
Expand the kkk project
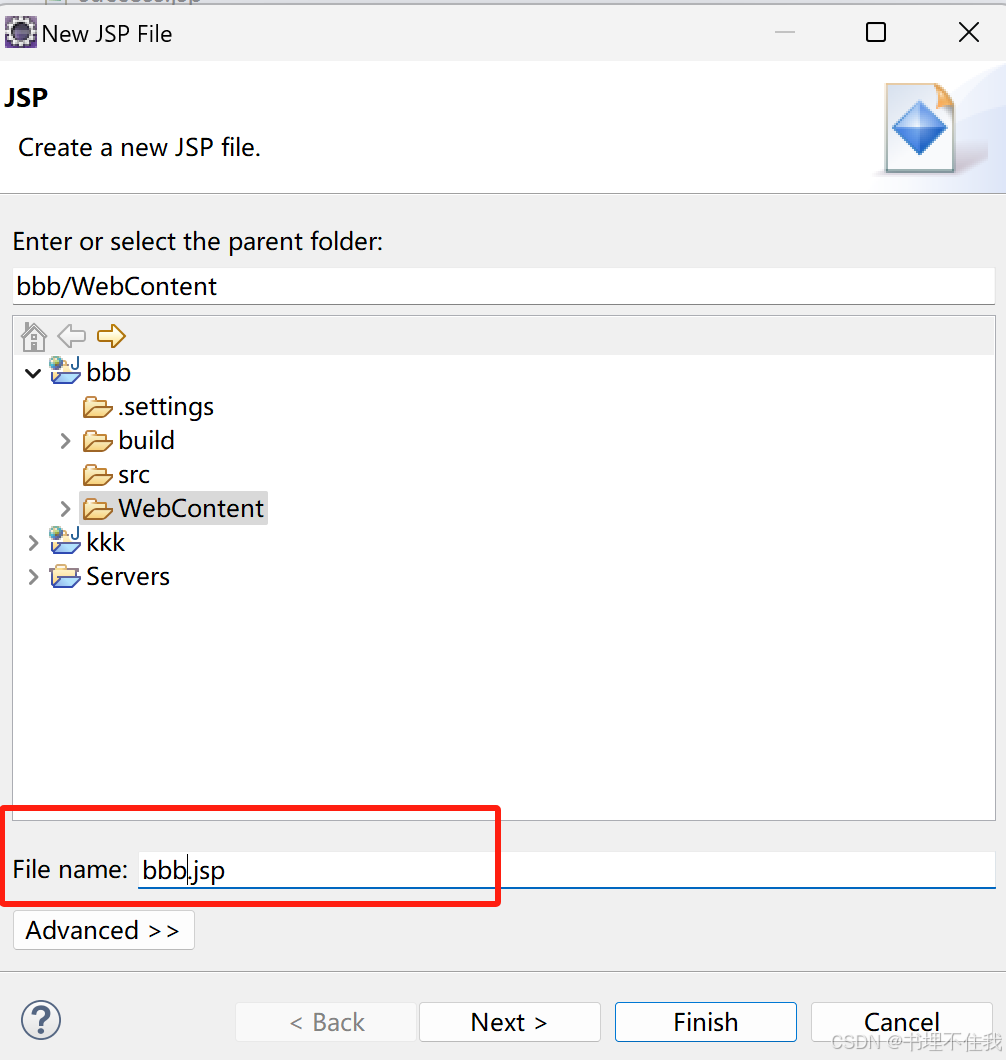click(x=33, y=541)
